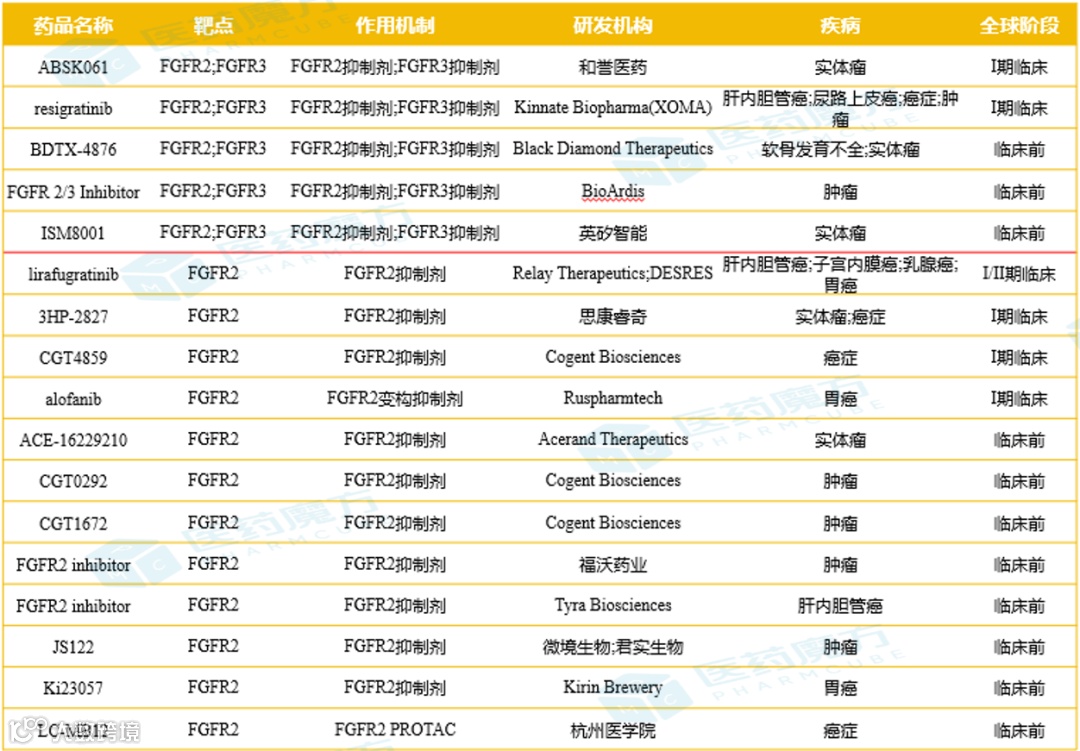Select the resigratinib drug name cell
This screenshot has height=751, width=1080.
(73, 109)
